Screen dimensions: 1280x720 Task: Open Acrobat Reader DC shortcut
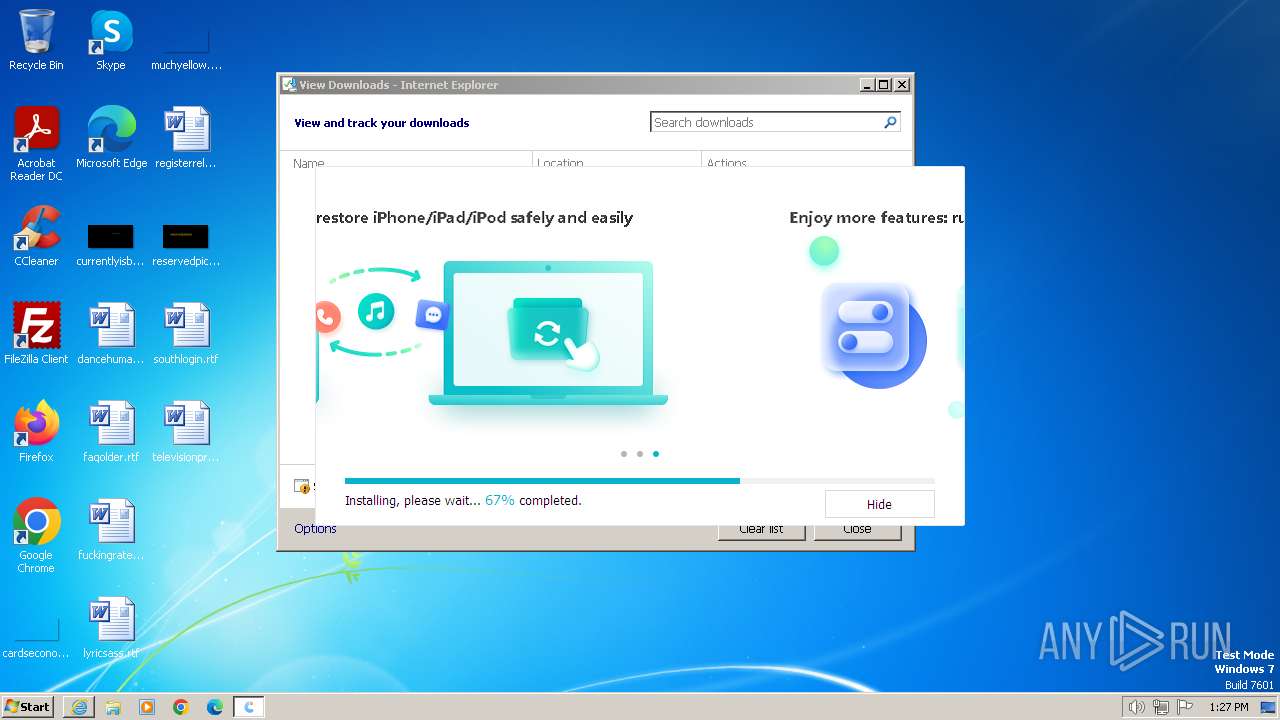coord(36,144)
